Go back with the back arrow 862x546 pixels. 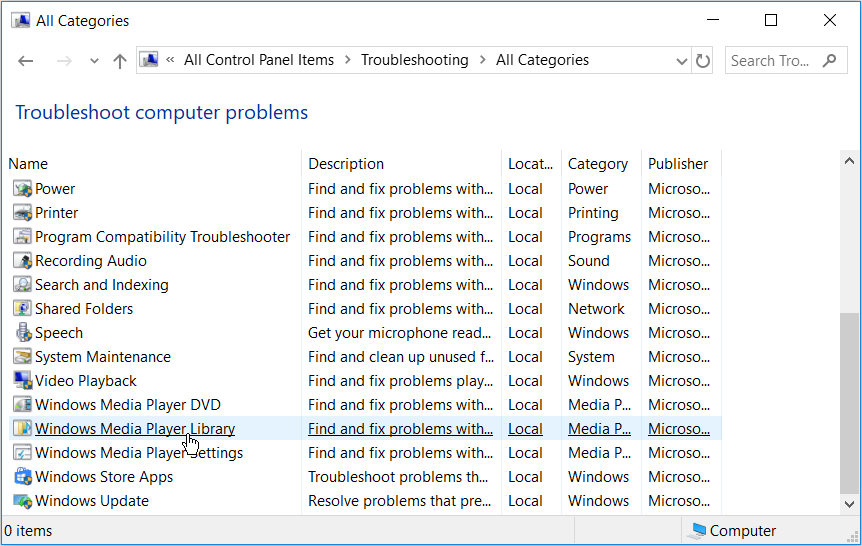[x=26, y=61]
